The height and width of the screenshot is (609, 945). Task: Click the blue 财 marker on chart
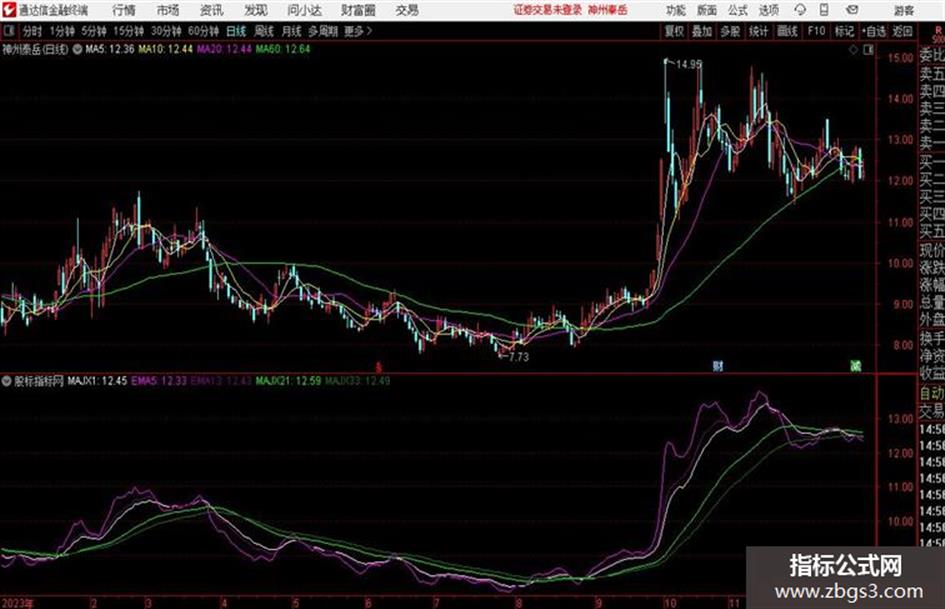tap(717, 366)
